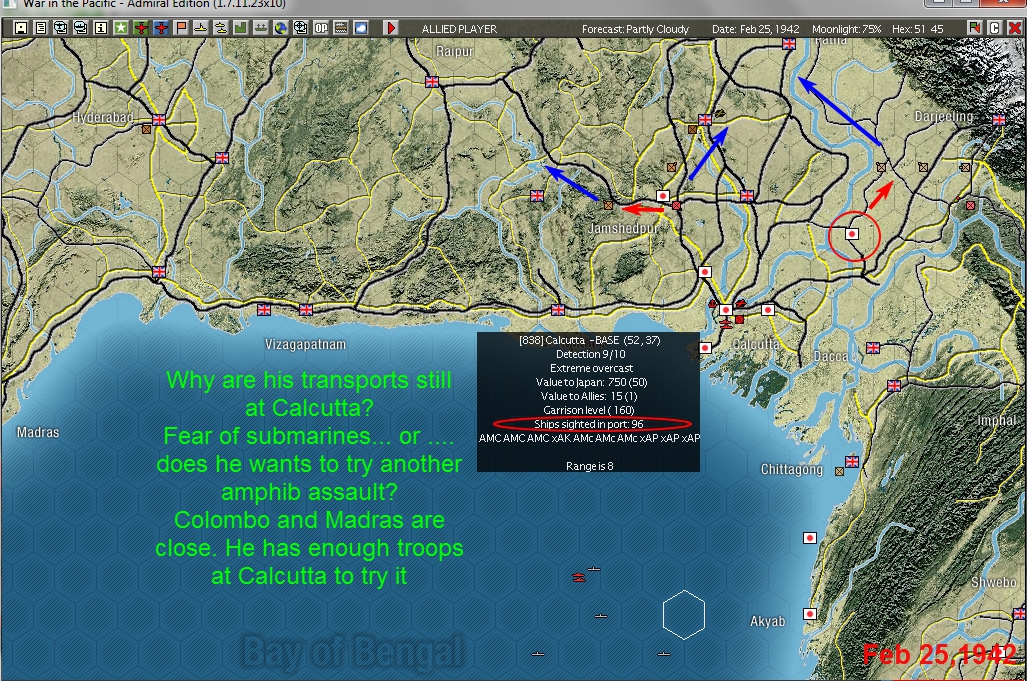1027x681 pixels.
Task: Select the amphibious landing toolbar icon
Action: click(262, 29)
